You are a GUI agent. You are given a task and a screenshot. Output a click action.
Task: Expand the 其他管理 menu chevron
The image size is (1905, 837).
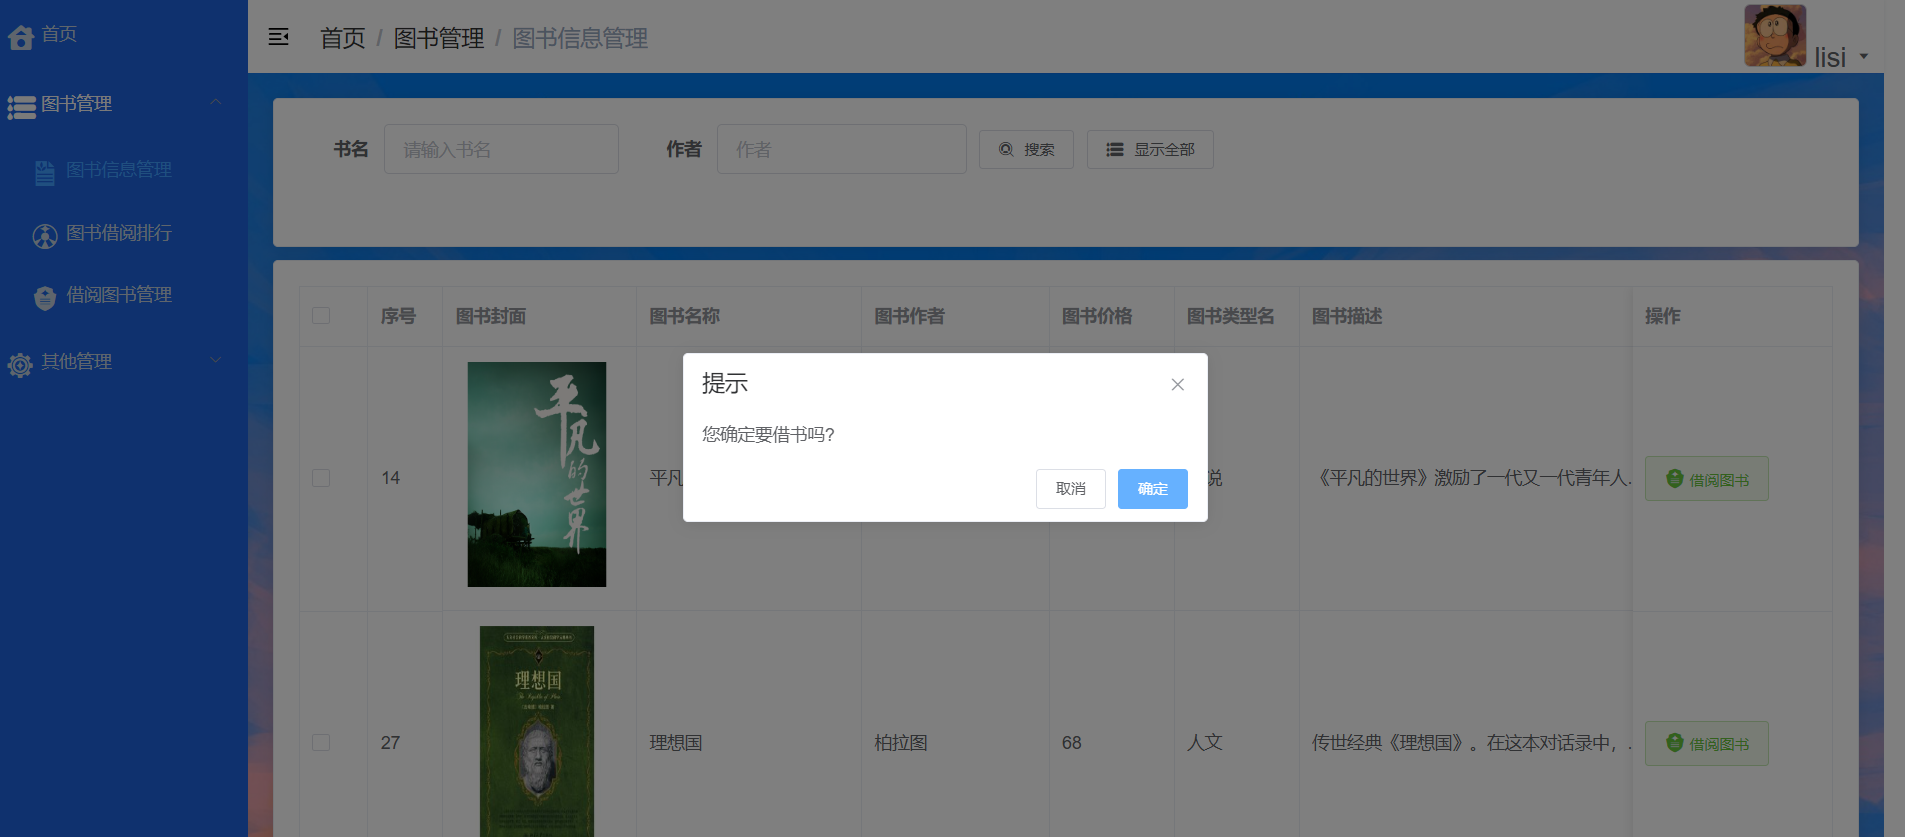[x=215, y=360]
